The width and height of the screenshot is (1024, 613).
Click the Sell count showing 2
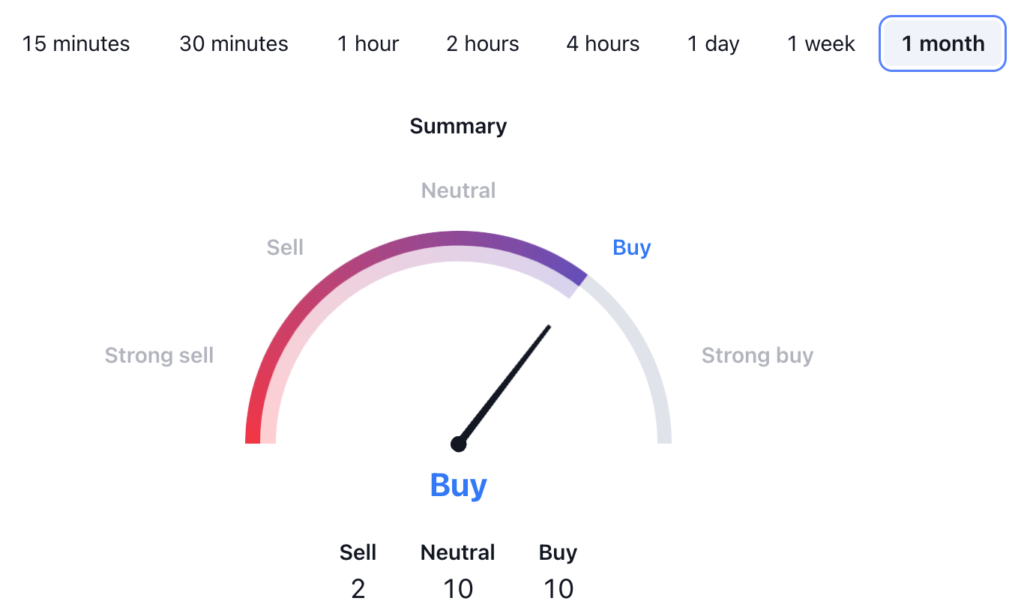coord(358,588)
